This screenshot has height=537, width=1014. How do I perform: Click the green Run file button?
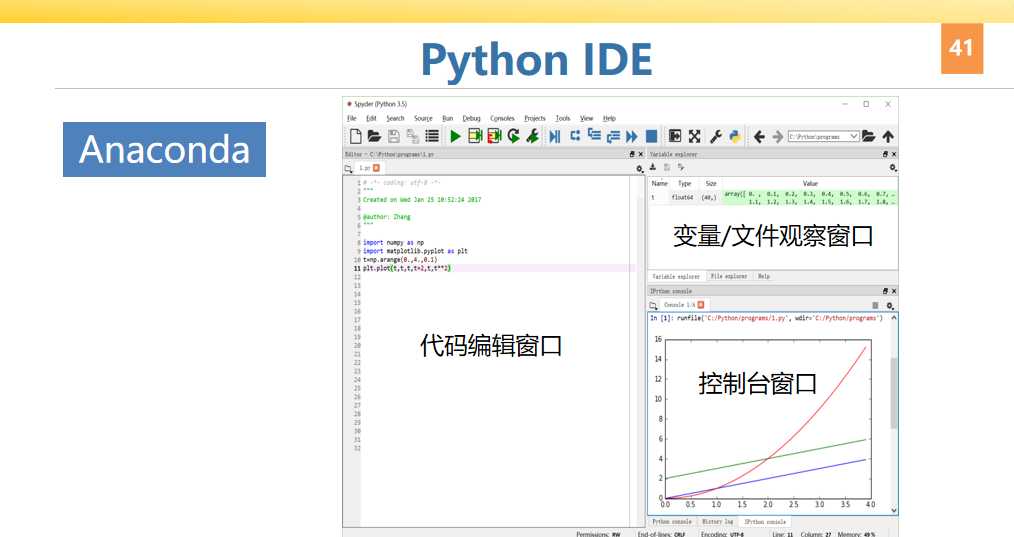(456, 136)
